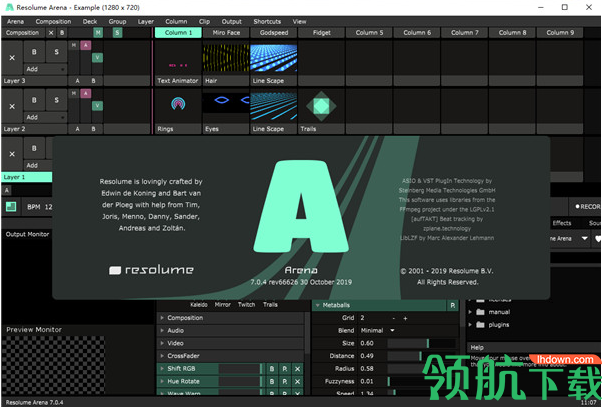Trigger Column 1 header
602x407 pixels.
(178, 33)
